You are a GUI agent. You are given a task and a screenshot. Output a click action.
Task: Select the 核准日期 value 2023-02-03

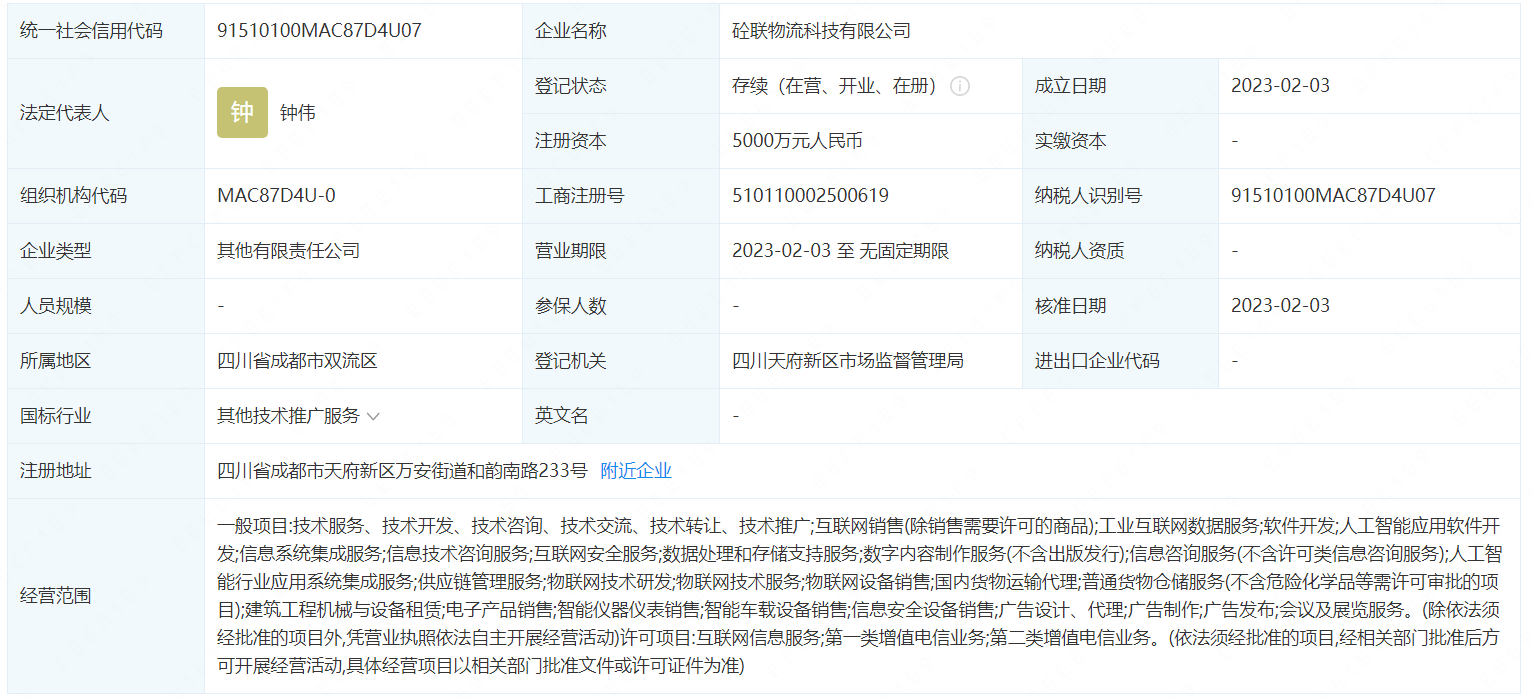pos(1281,306)
